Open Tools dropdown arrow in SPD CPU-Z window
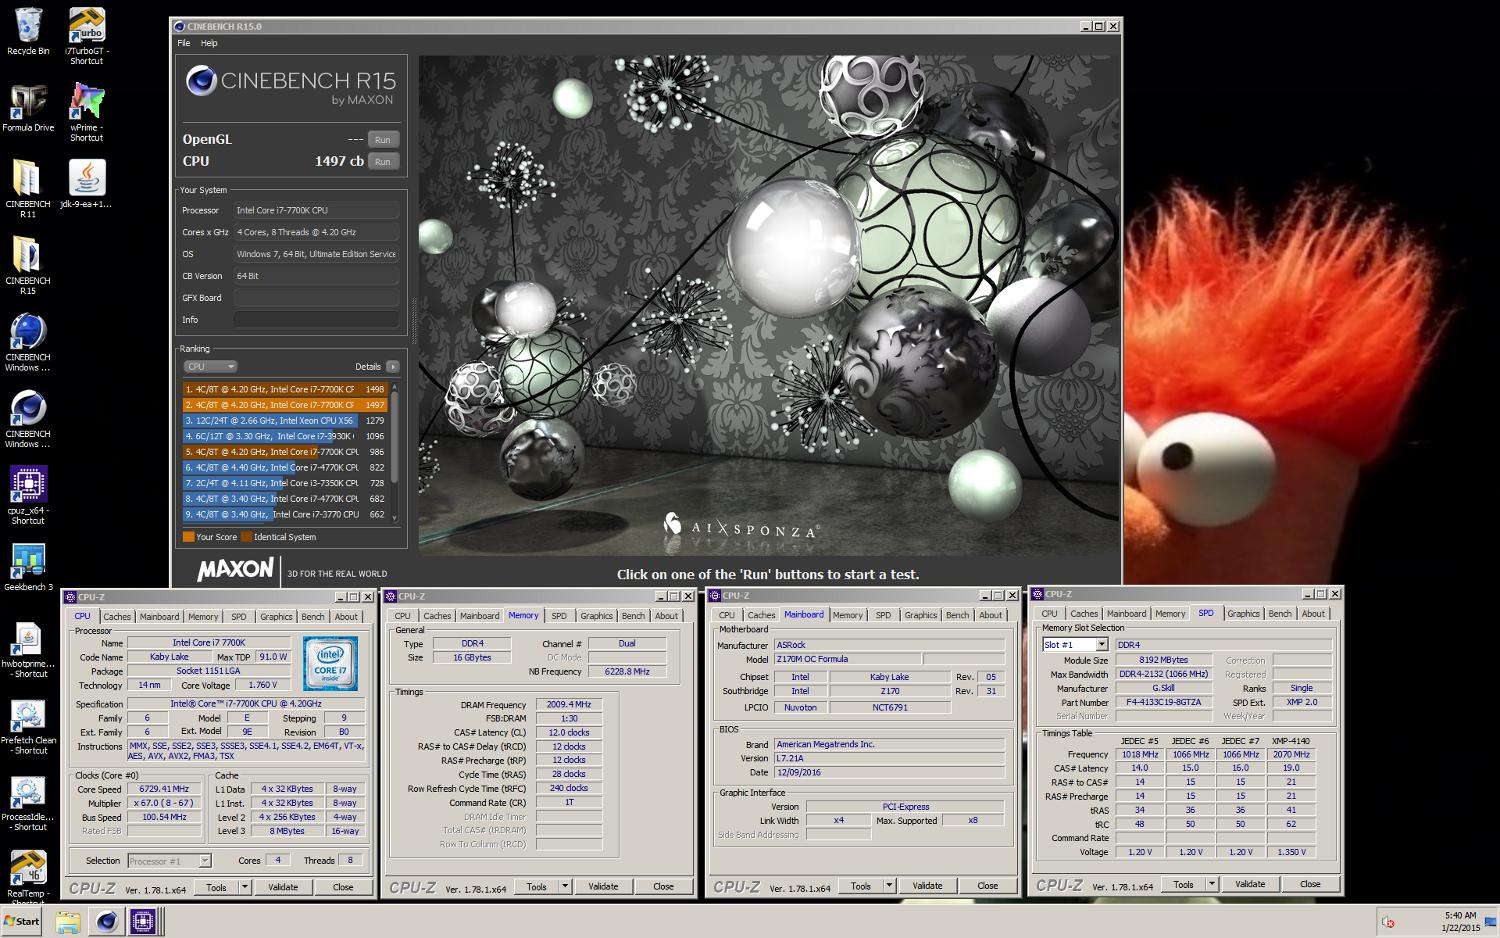1500x938 pixels. pyautogui.click(x=1211, y=884)
